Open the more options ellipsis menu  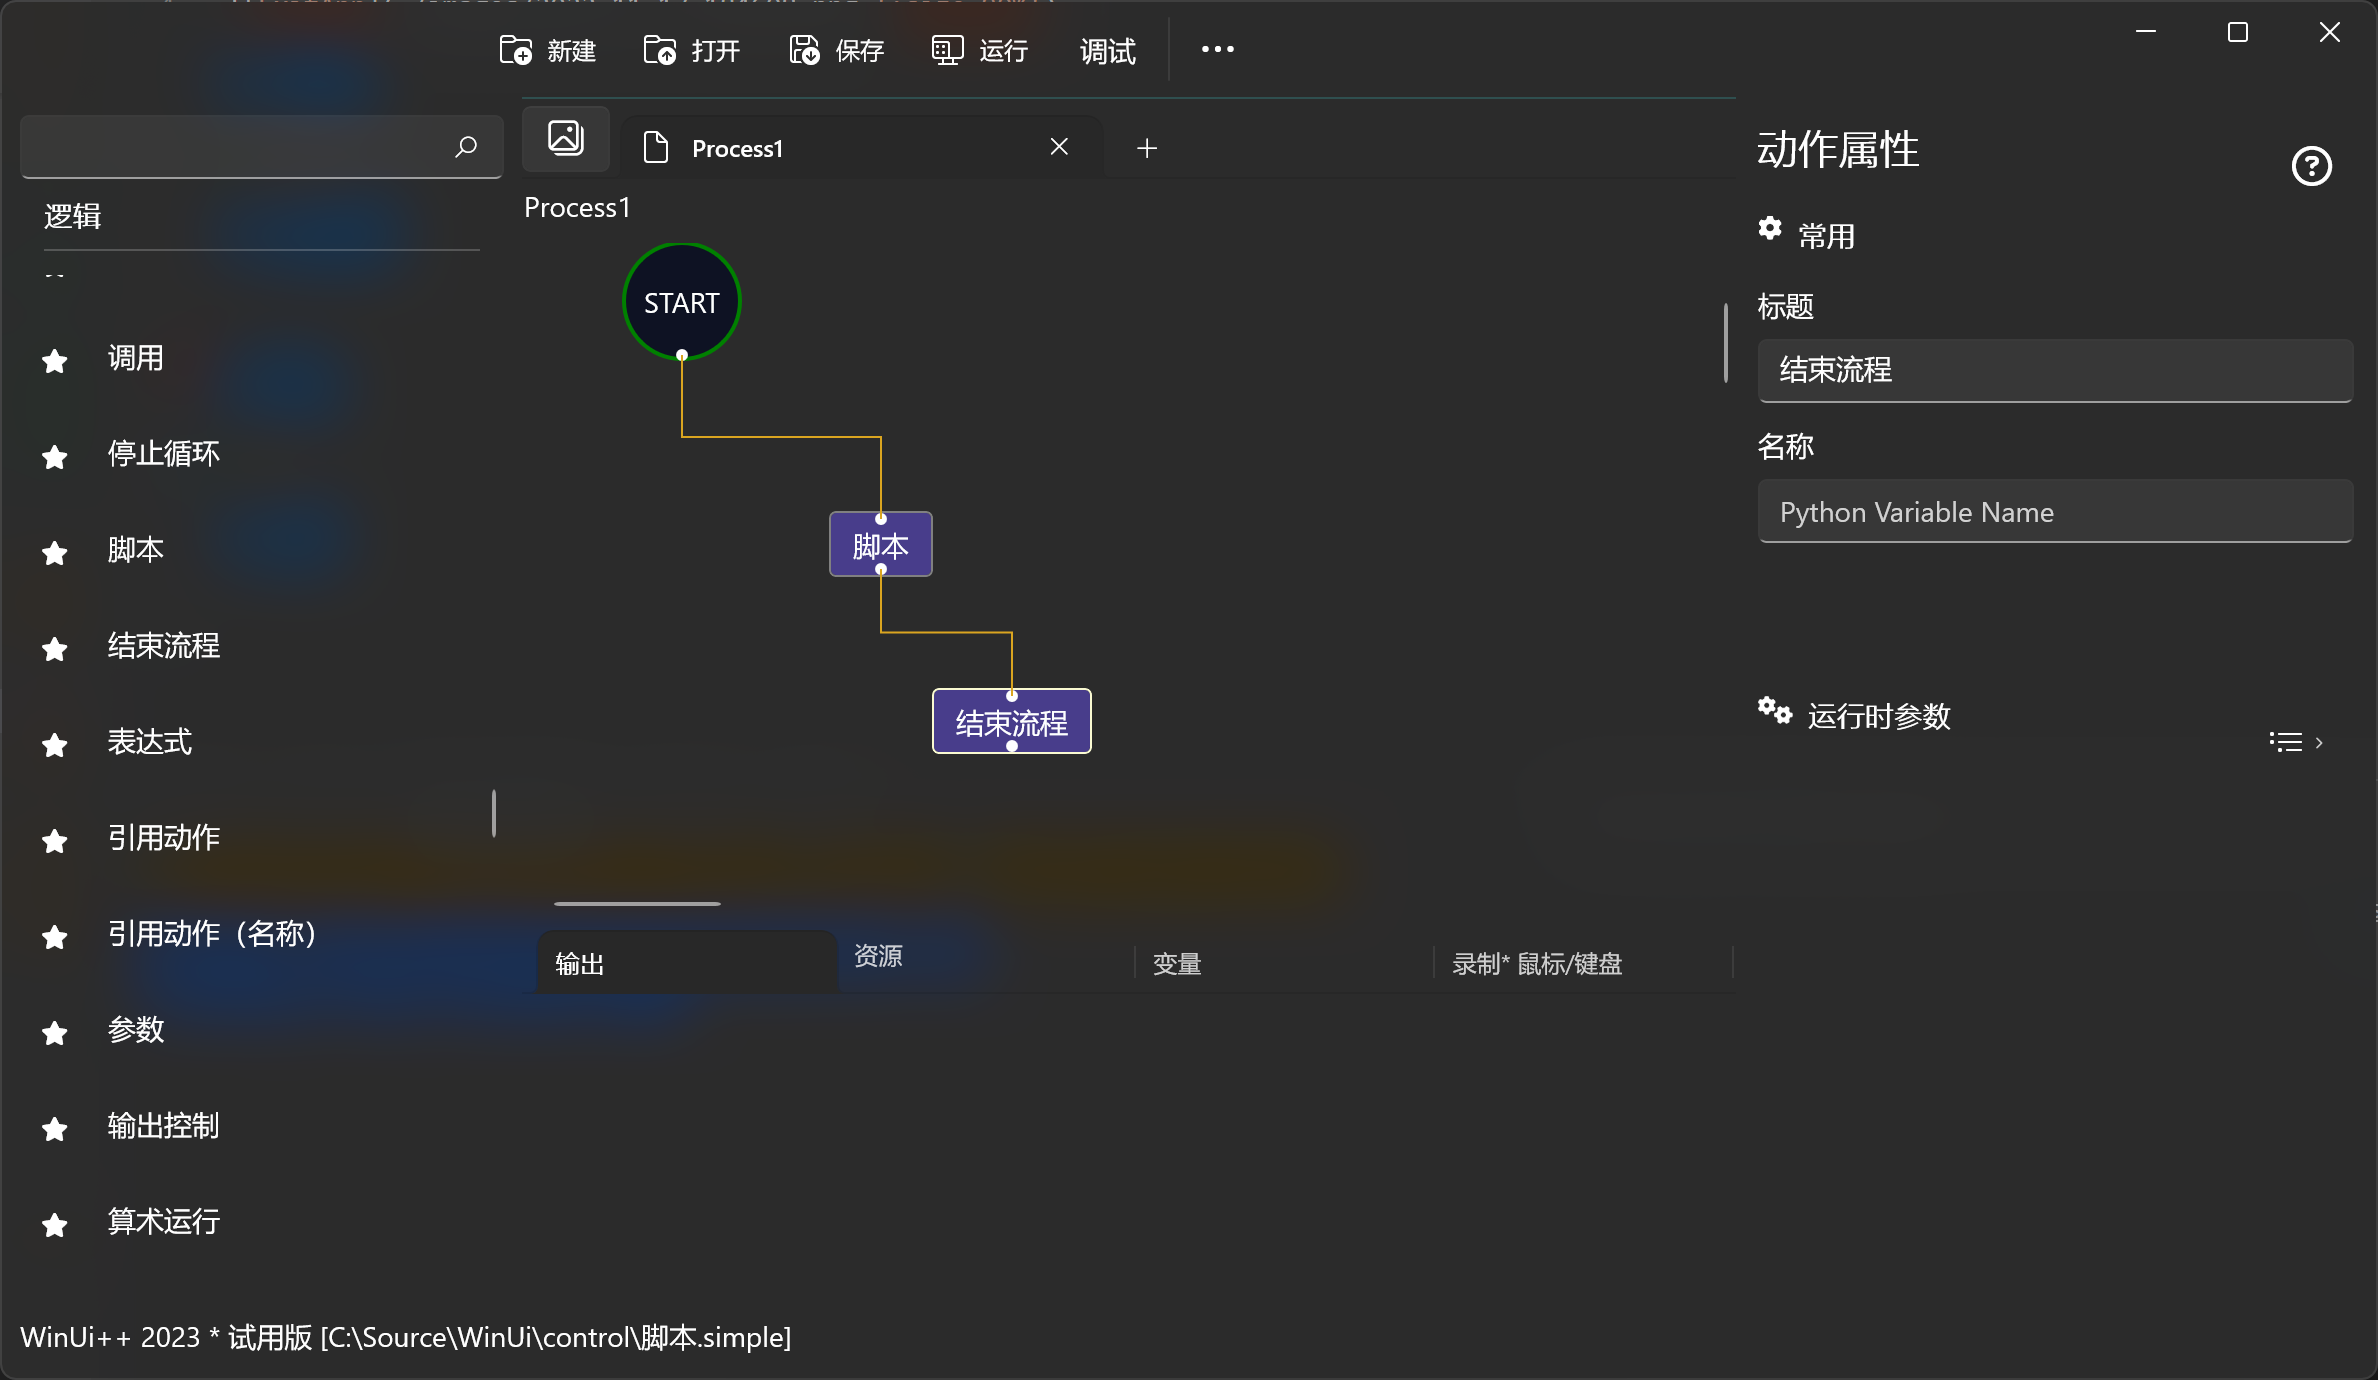1217,49
